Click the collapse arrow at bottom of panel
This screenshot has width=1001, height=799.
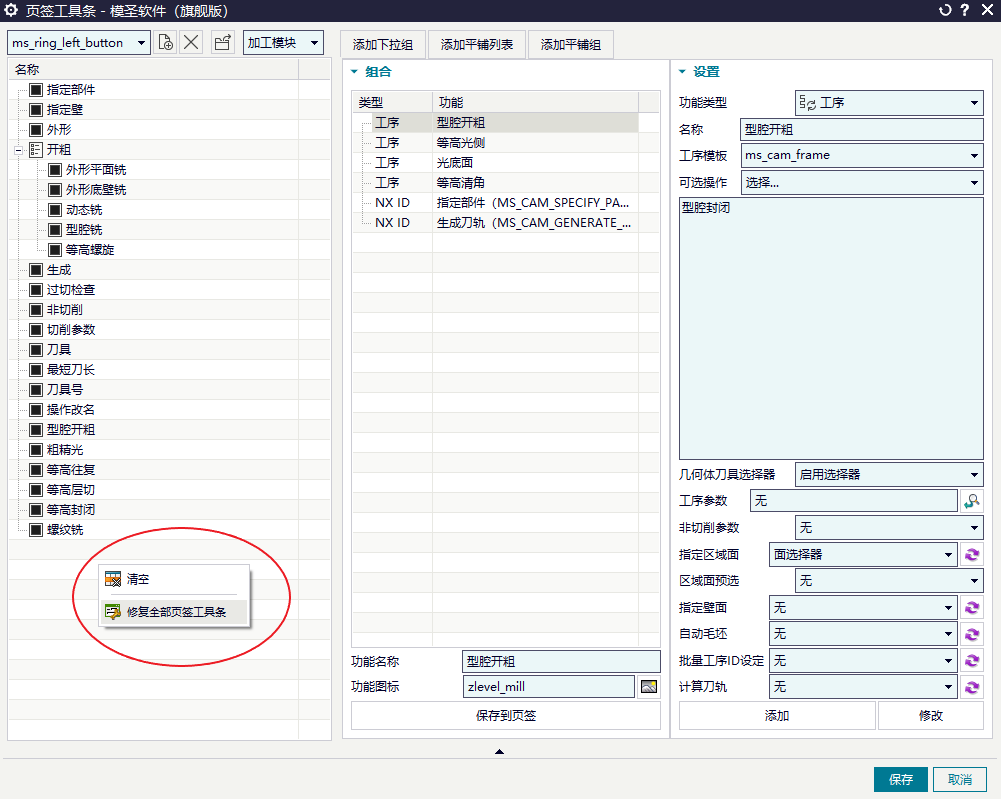(x=499, y=751)
